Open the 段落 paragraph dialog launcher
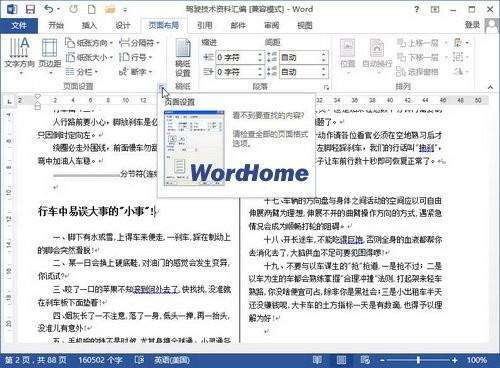Screen dimensions: 500x368 (x=326, y=87)
